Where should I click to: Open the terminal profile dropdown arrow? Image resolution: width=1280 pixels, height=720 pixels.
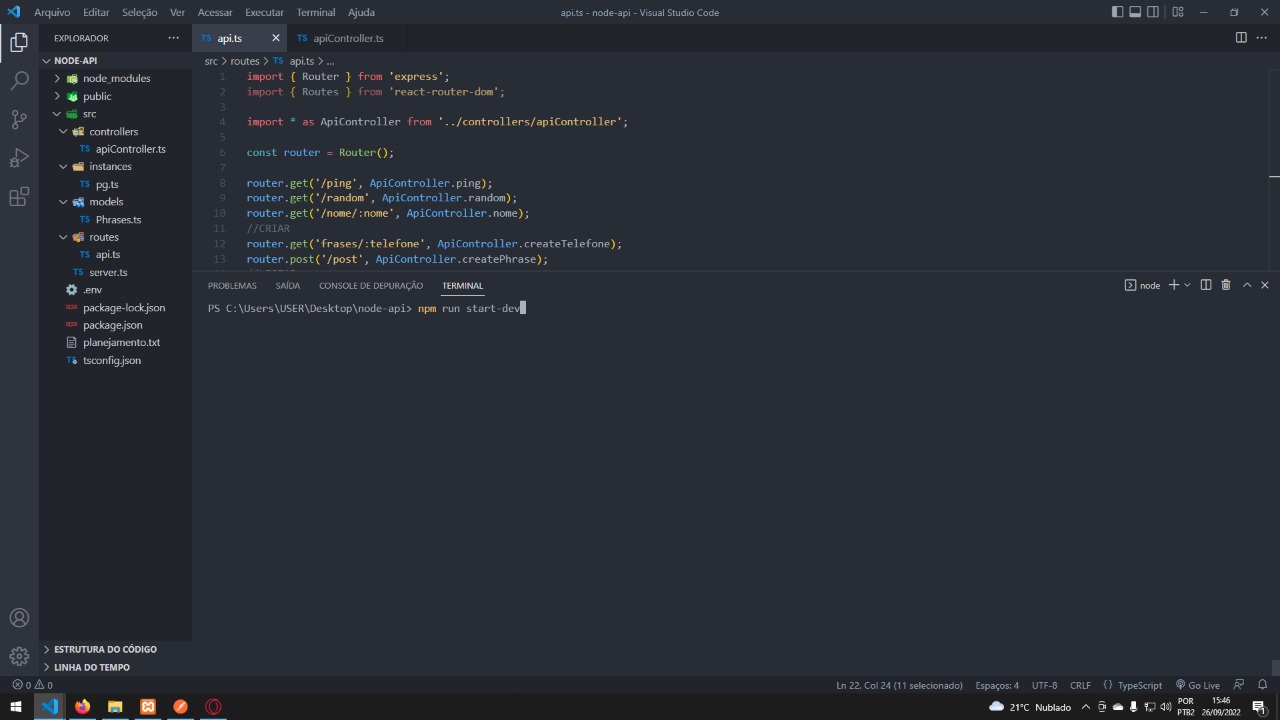[1188, 285]
